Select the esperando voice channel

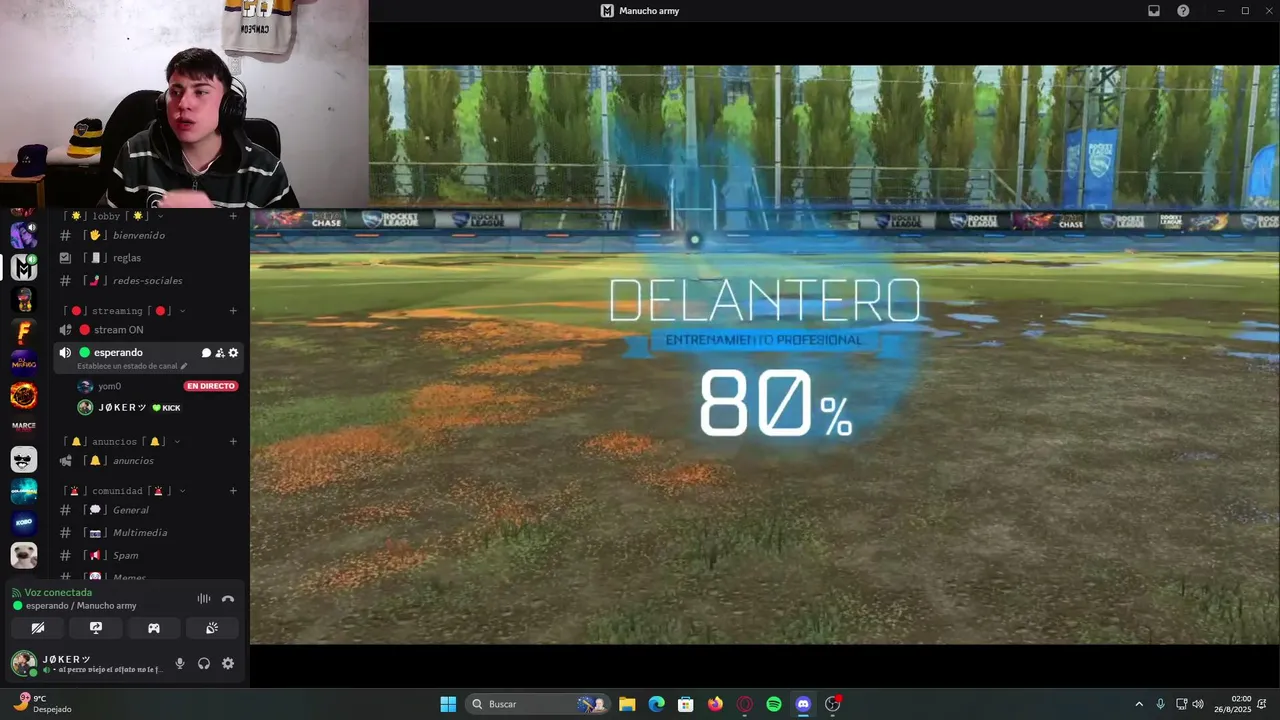[118, 353]
